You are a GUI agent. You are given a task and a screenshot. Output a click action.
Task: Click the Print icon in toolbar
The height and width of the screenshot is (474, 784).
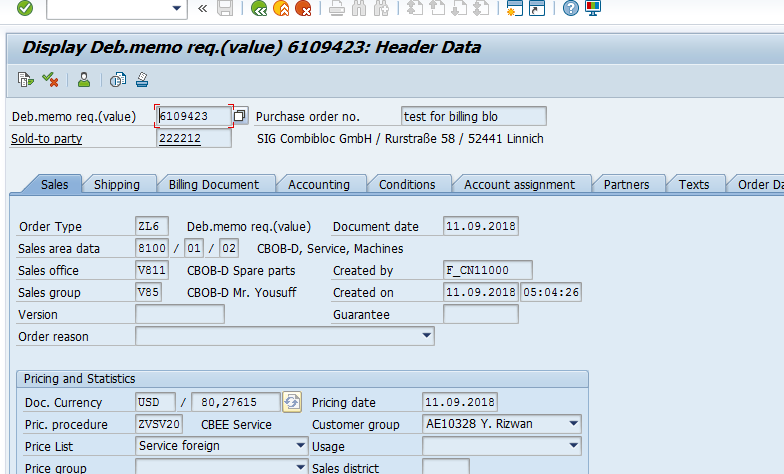click(337, 9)
